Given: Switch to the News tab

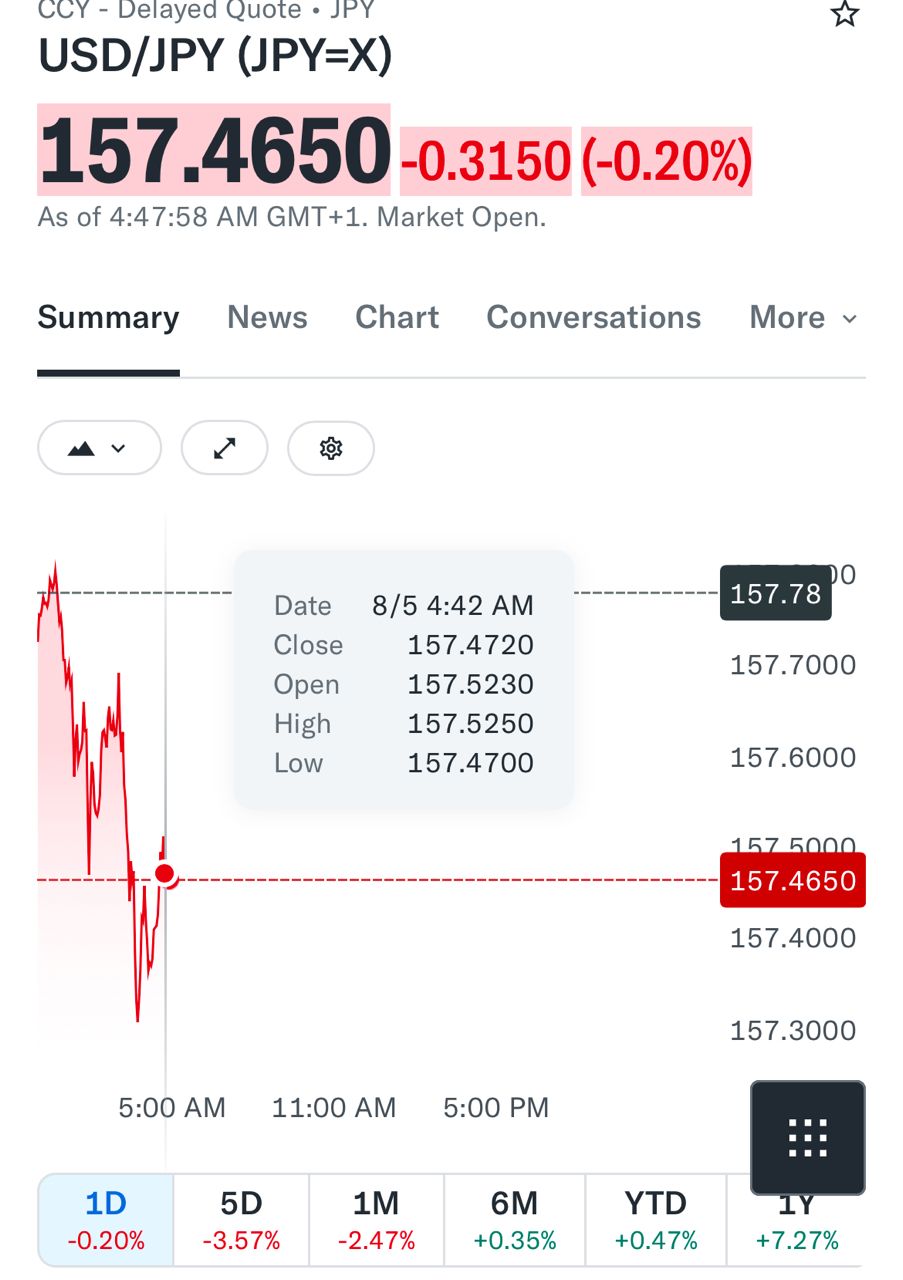Looking at the screenshot, I should click(x=267, y=317).
